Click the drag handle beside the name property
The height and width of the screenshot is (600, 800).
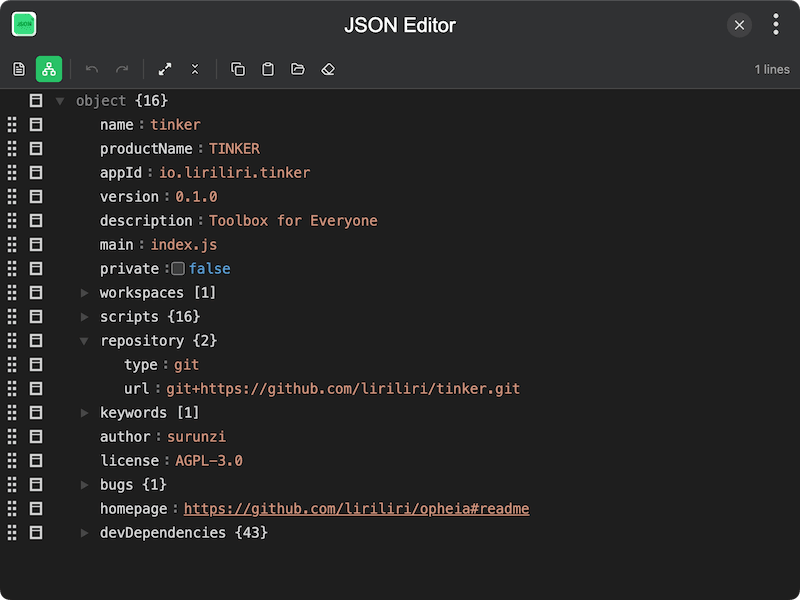pos(11,124)
